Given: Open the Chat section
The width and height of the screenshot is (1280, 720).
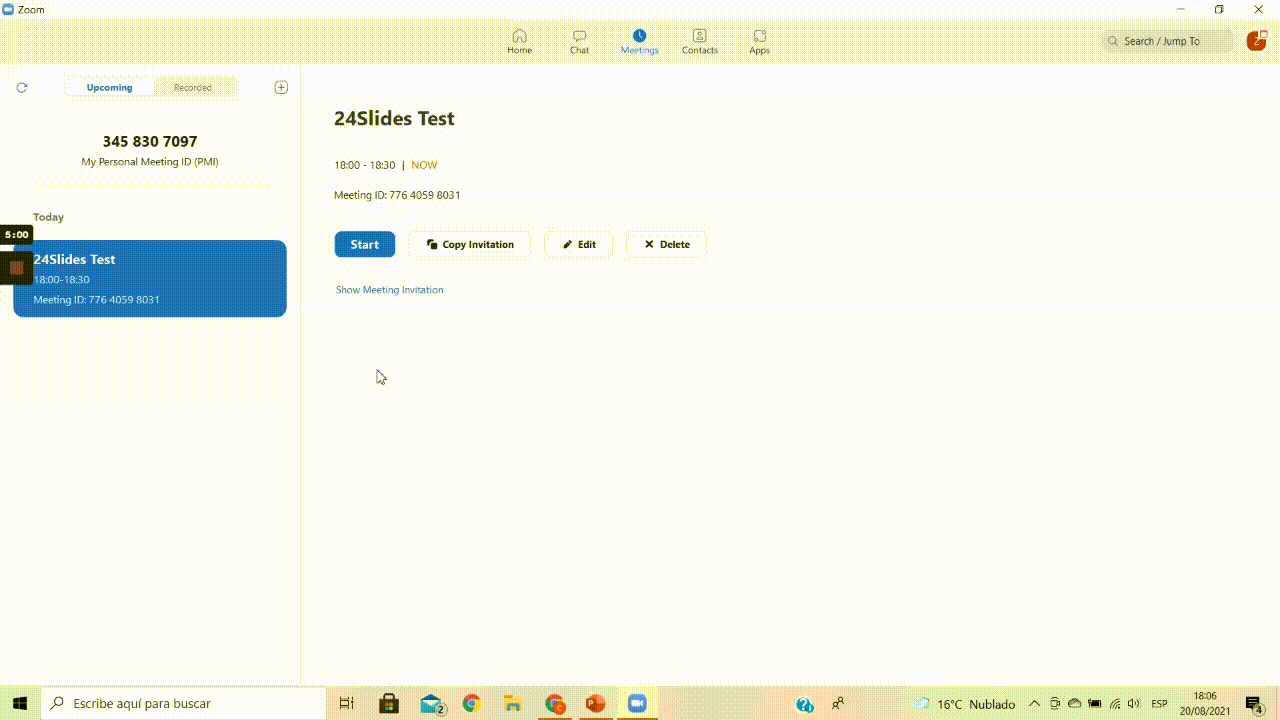Looking at the screenshot, I should click(579, 41).
